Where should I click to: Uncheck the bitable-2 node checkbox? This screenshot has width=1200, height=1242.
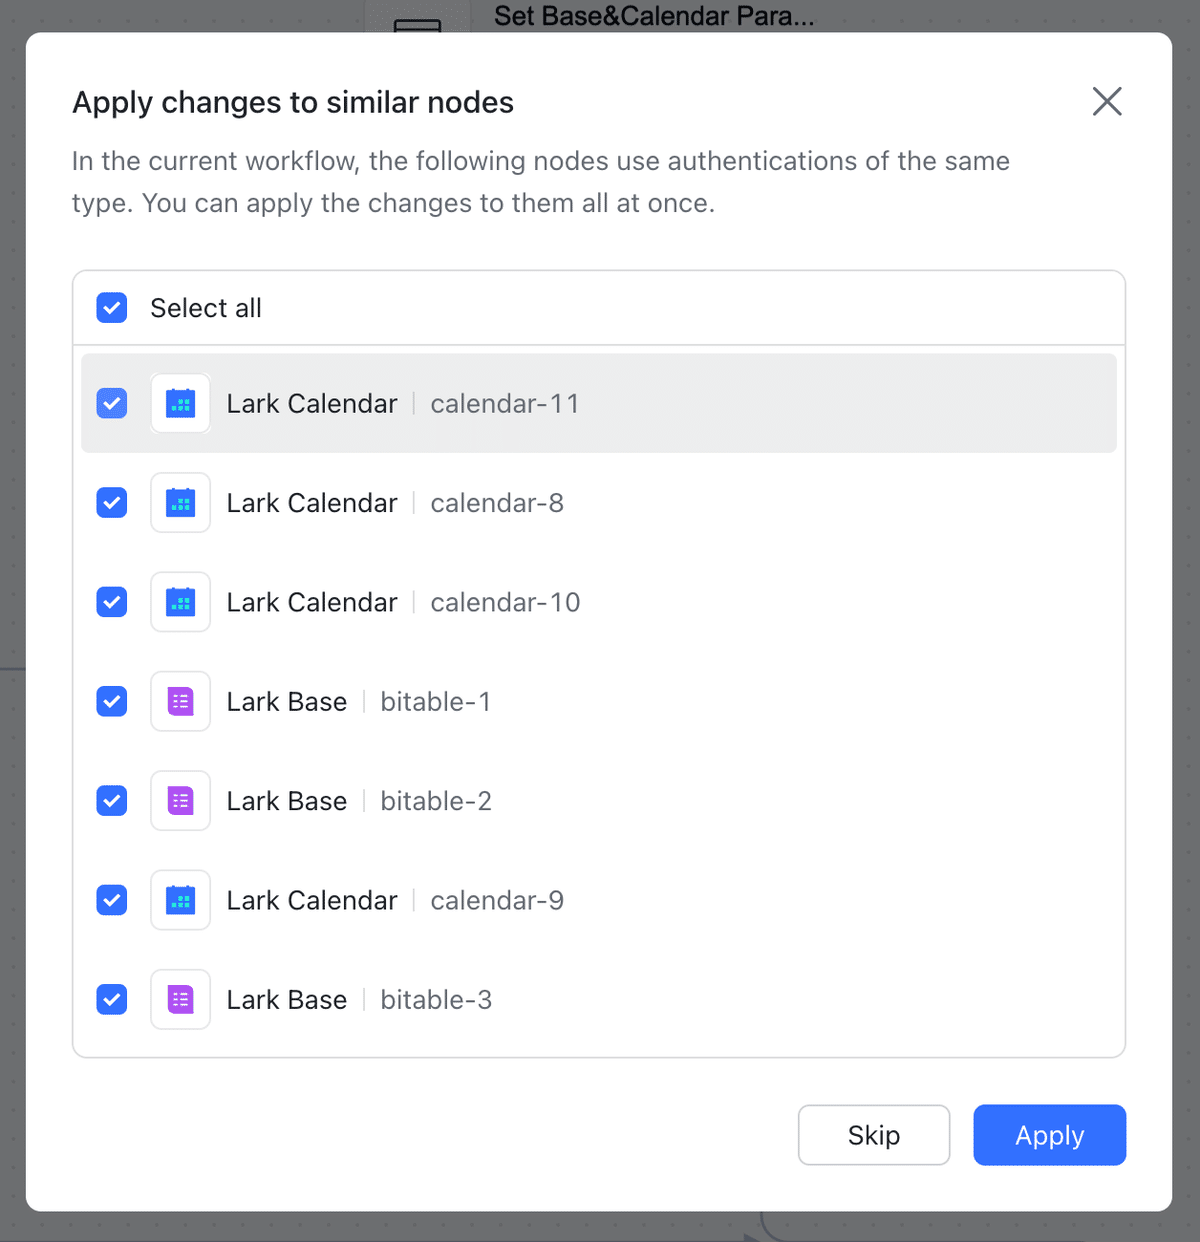coord(112,800)
